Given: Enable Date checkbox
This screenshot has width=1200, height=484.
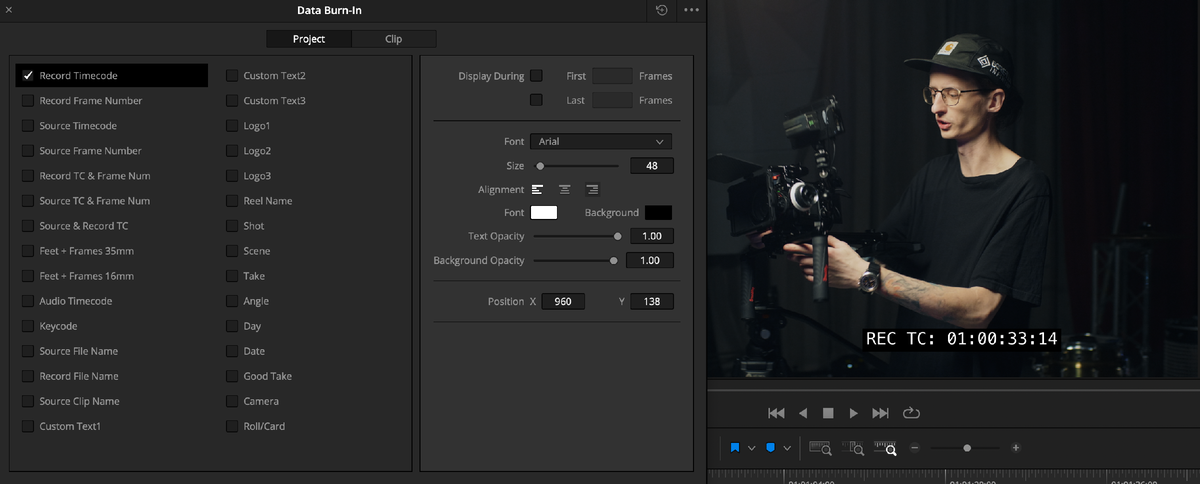Looking at the screenshot, I should 232,351.
